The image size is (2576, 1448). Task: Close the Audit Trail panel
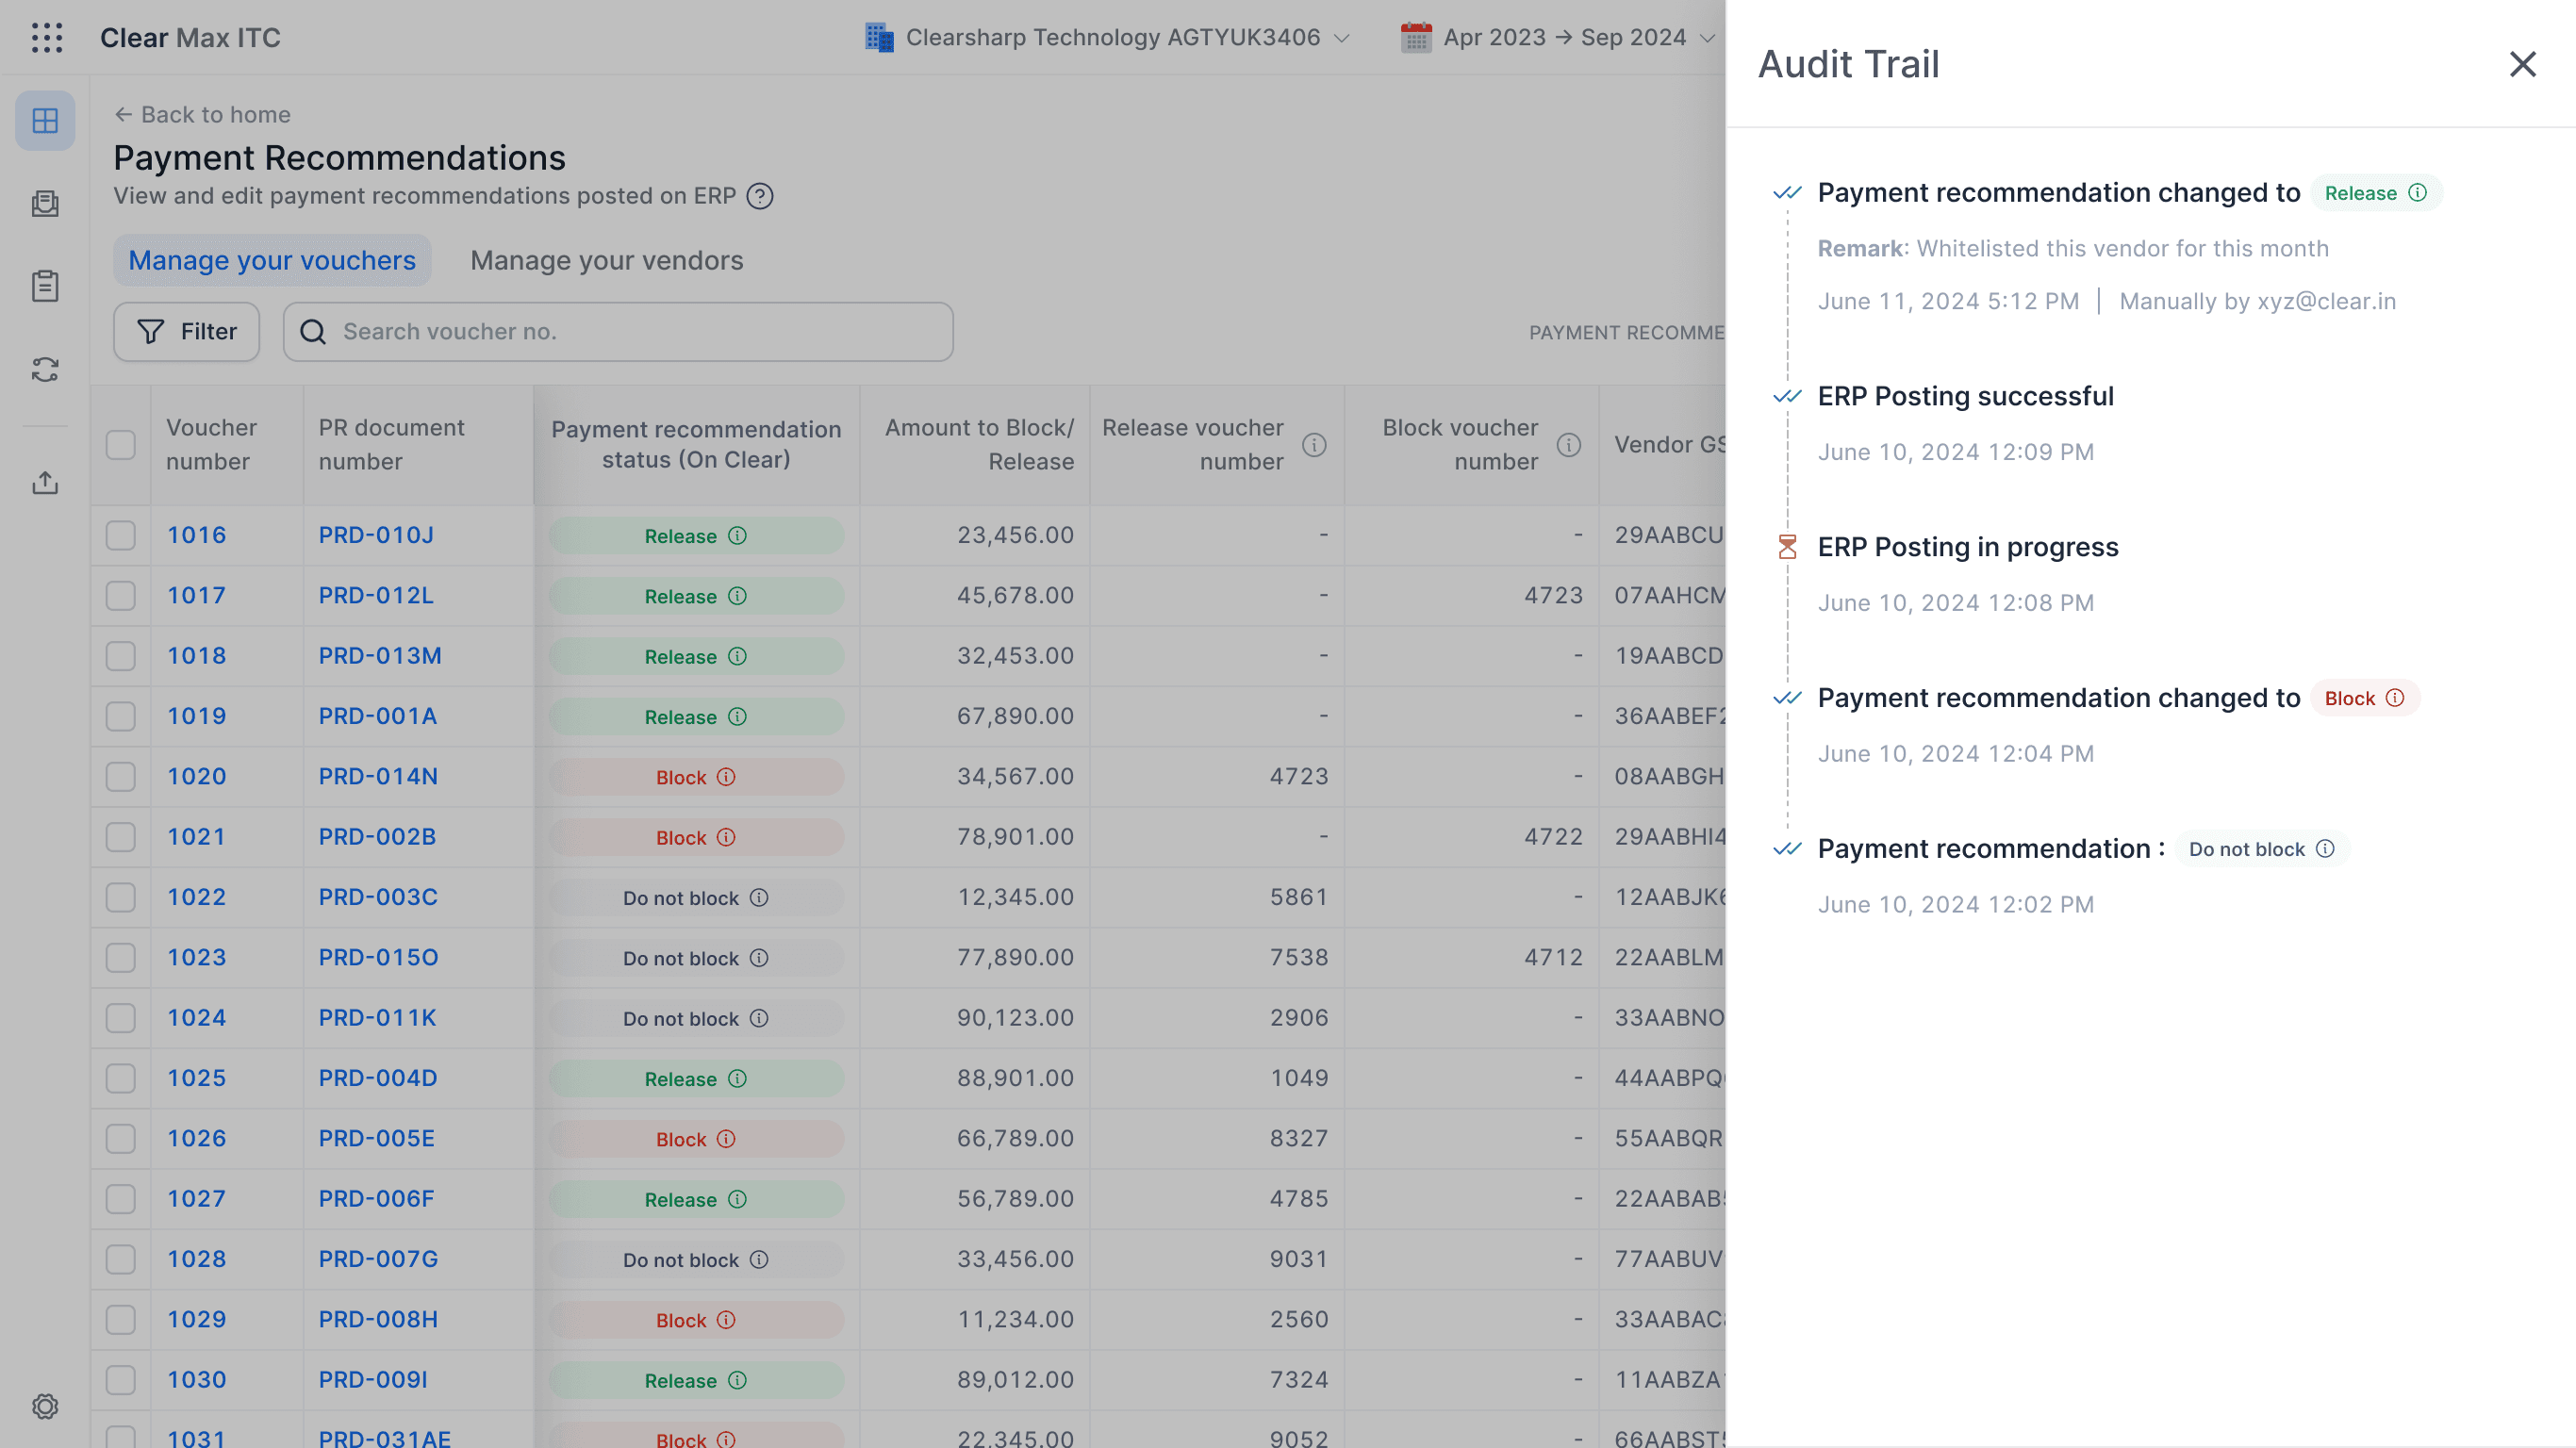coord(2522,64)
